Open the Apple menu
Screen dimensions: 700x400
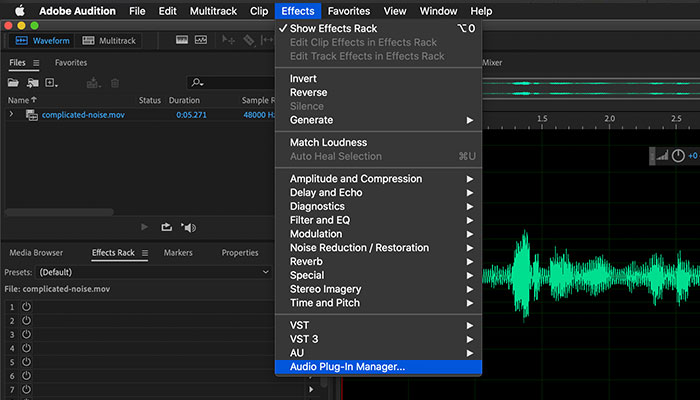coord(20,11)
